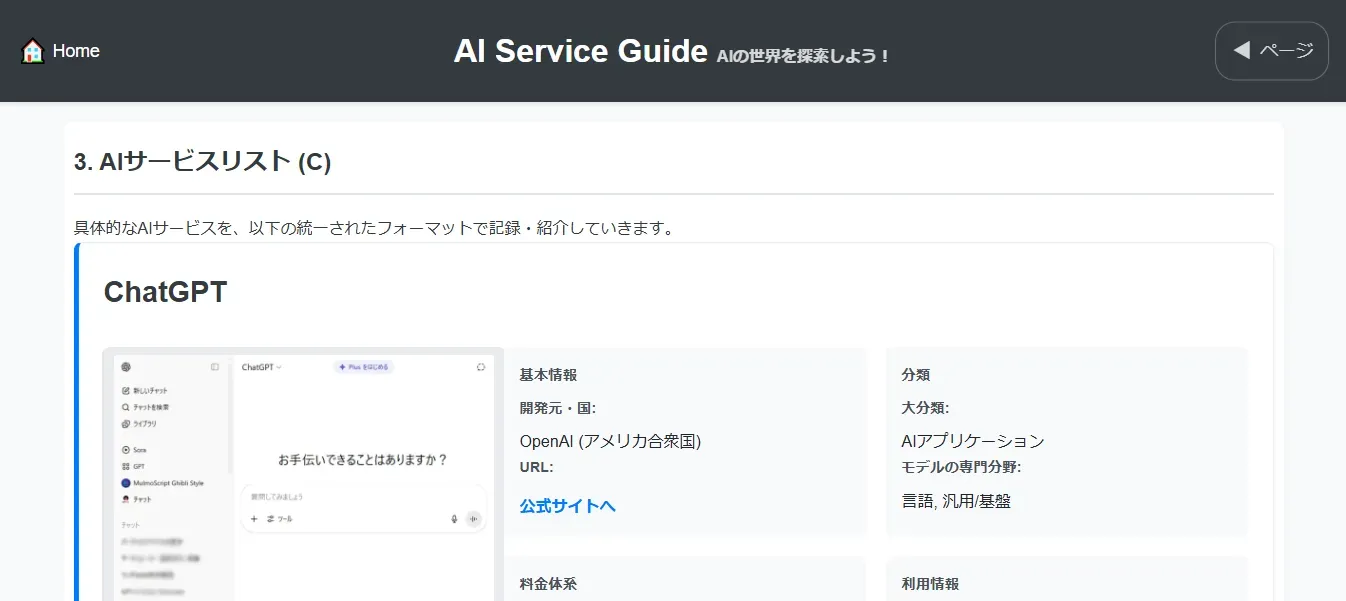The image size is (1346, 601).
Task: Click the チャットを検索 search icon
Action: [x=124, y=407]
